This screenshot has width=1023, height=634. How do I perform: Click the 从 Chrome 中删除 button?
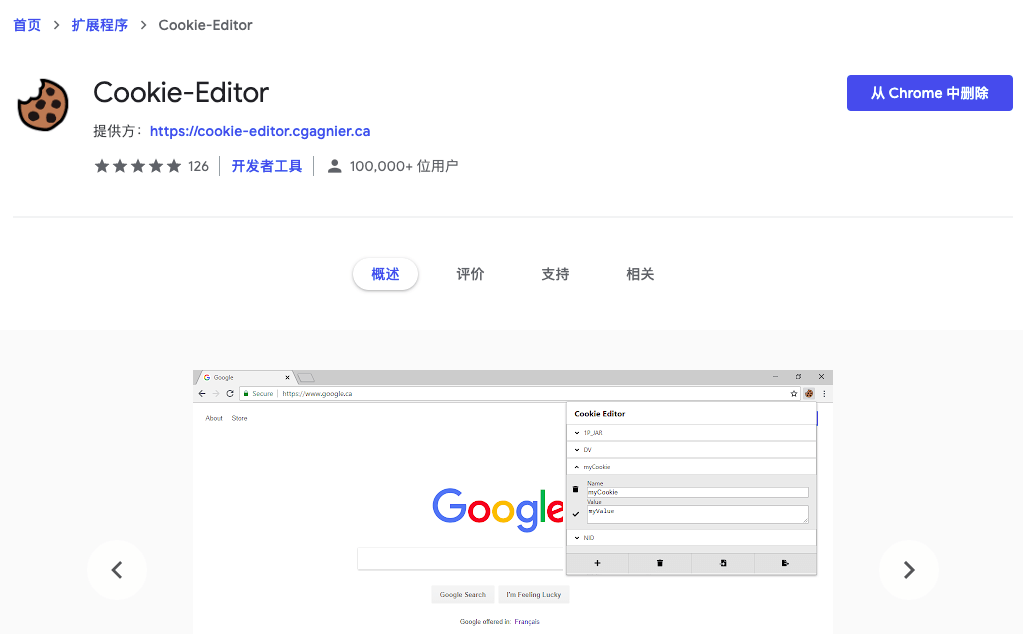pos(929,93)
